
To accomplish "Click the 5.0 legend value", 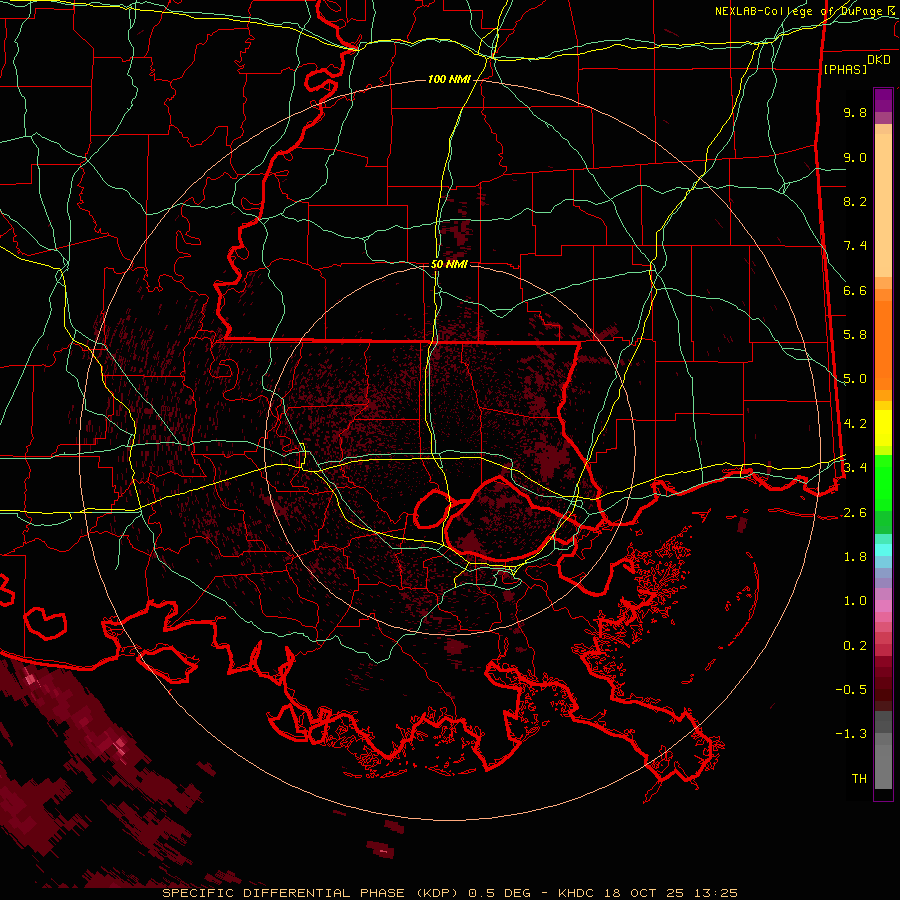I will (855, 379).
